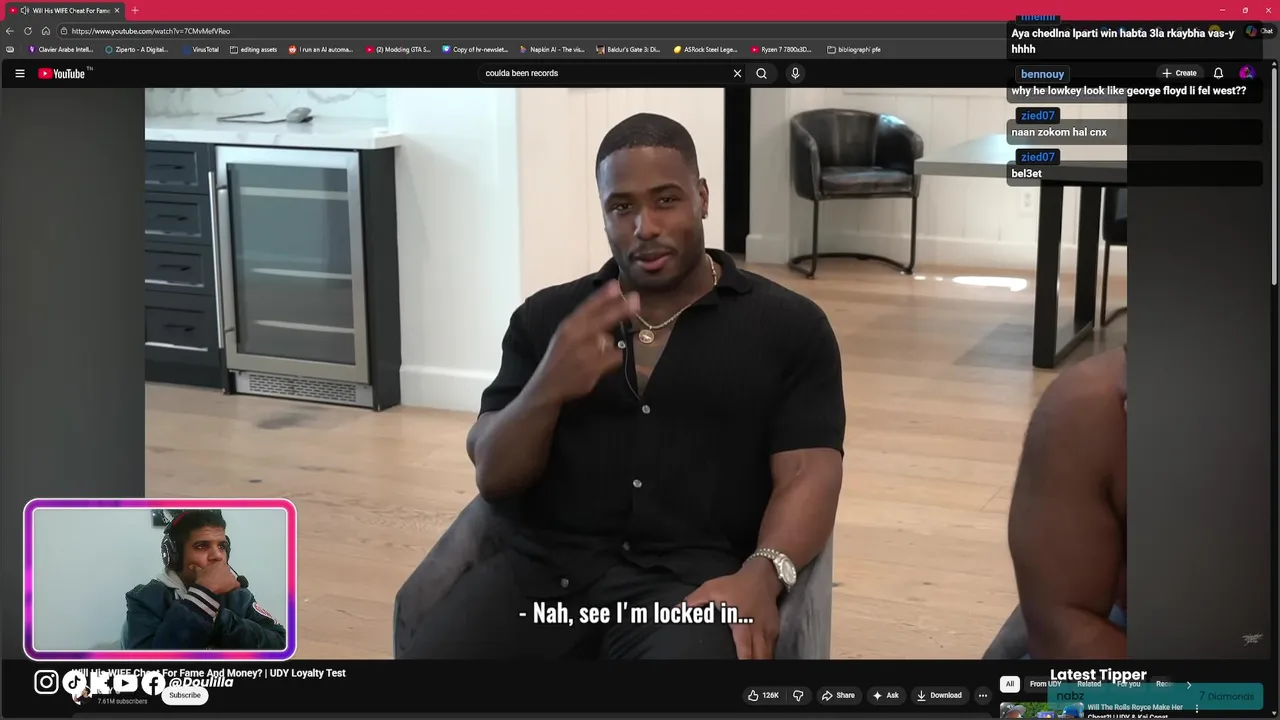Viewport: 1280px width, 720px height.
Task: Pause the video by clicking the player
Action: coord(636,373)
